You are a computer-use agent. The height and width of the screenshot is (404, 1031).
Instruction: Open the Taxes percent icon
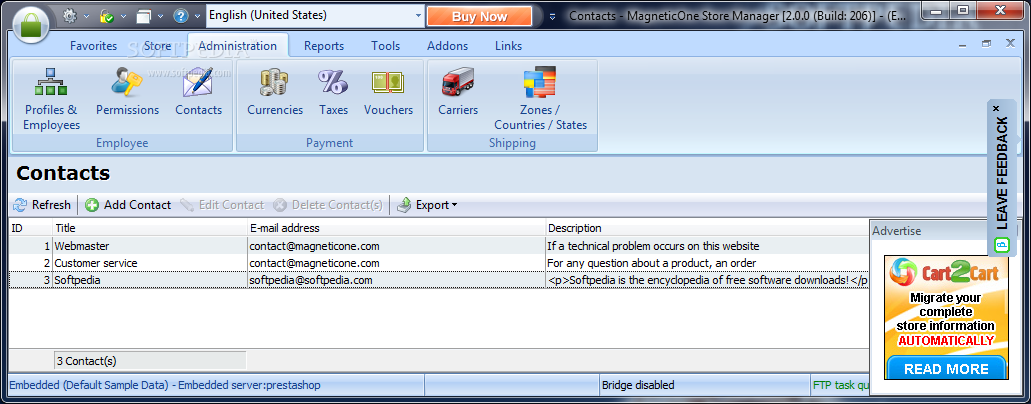[333, 92]
